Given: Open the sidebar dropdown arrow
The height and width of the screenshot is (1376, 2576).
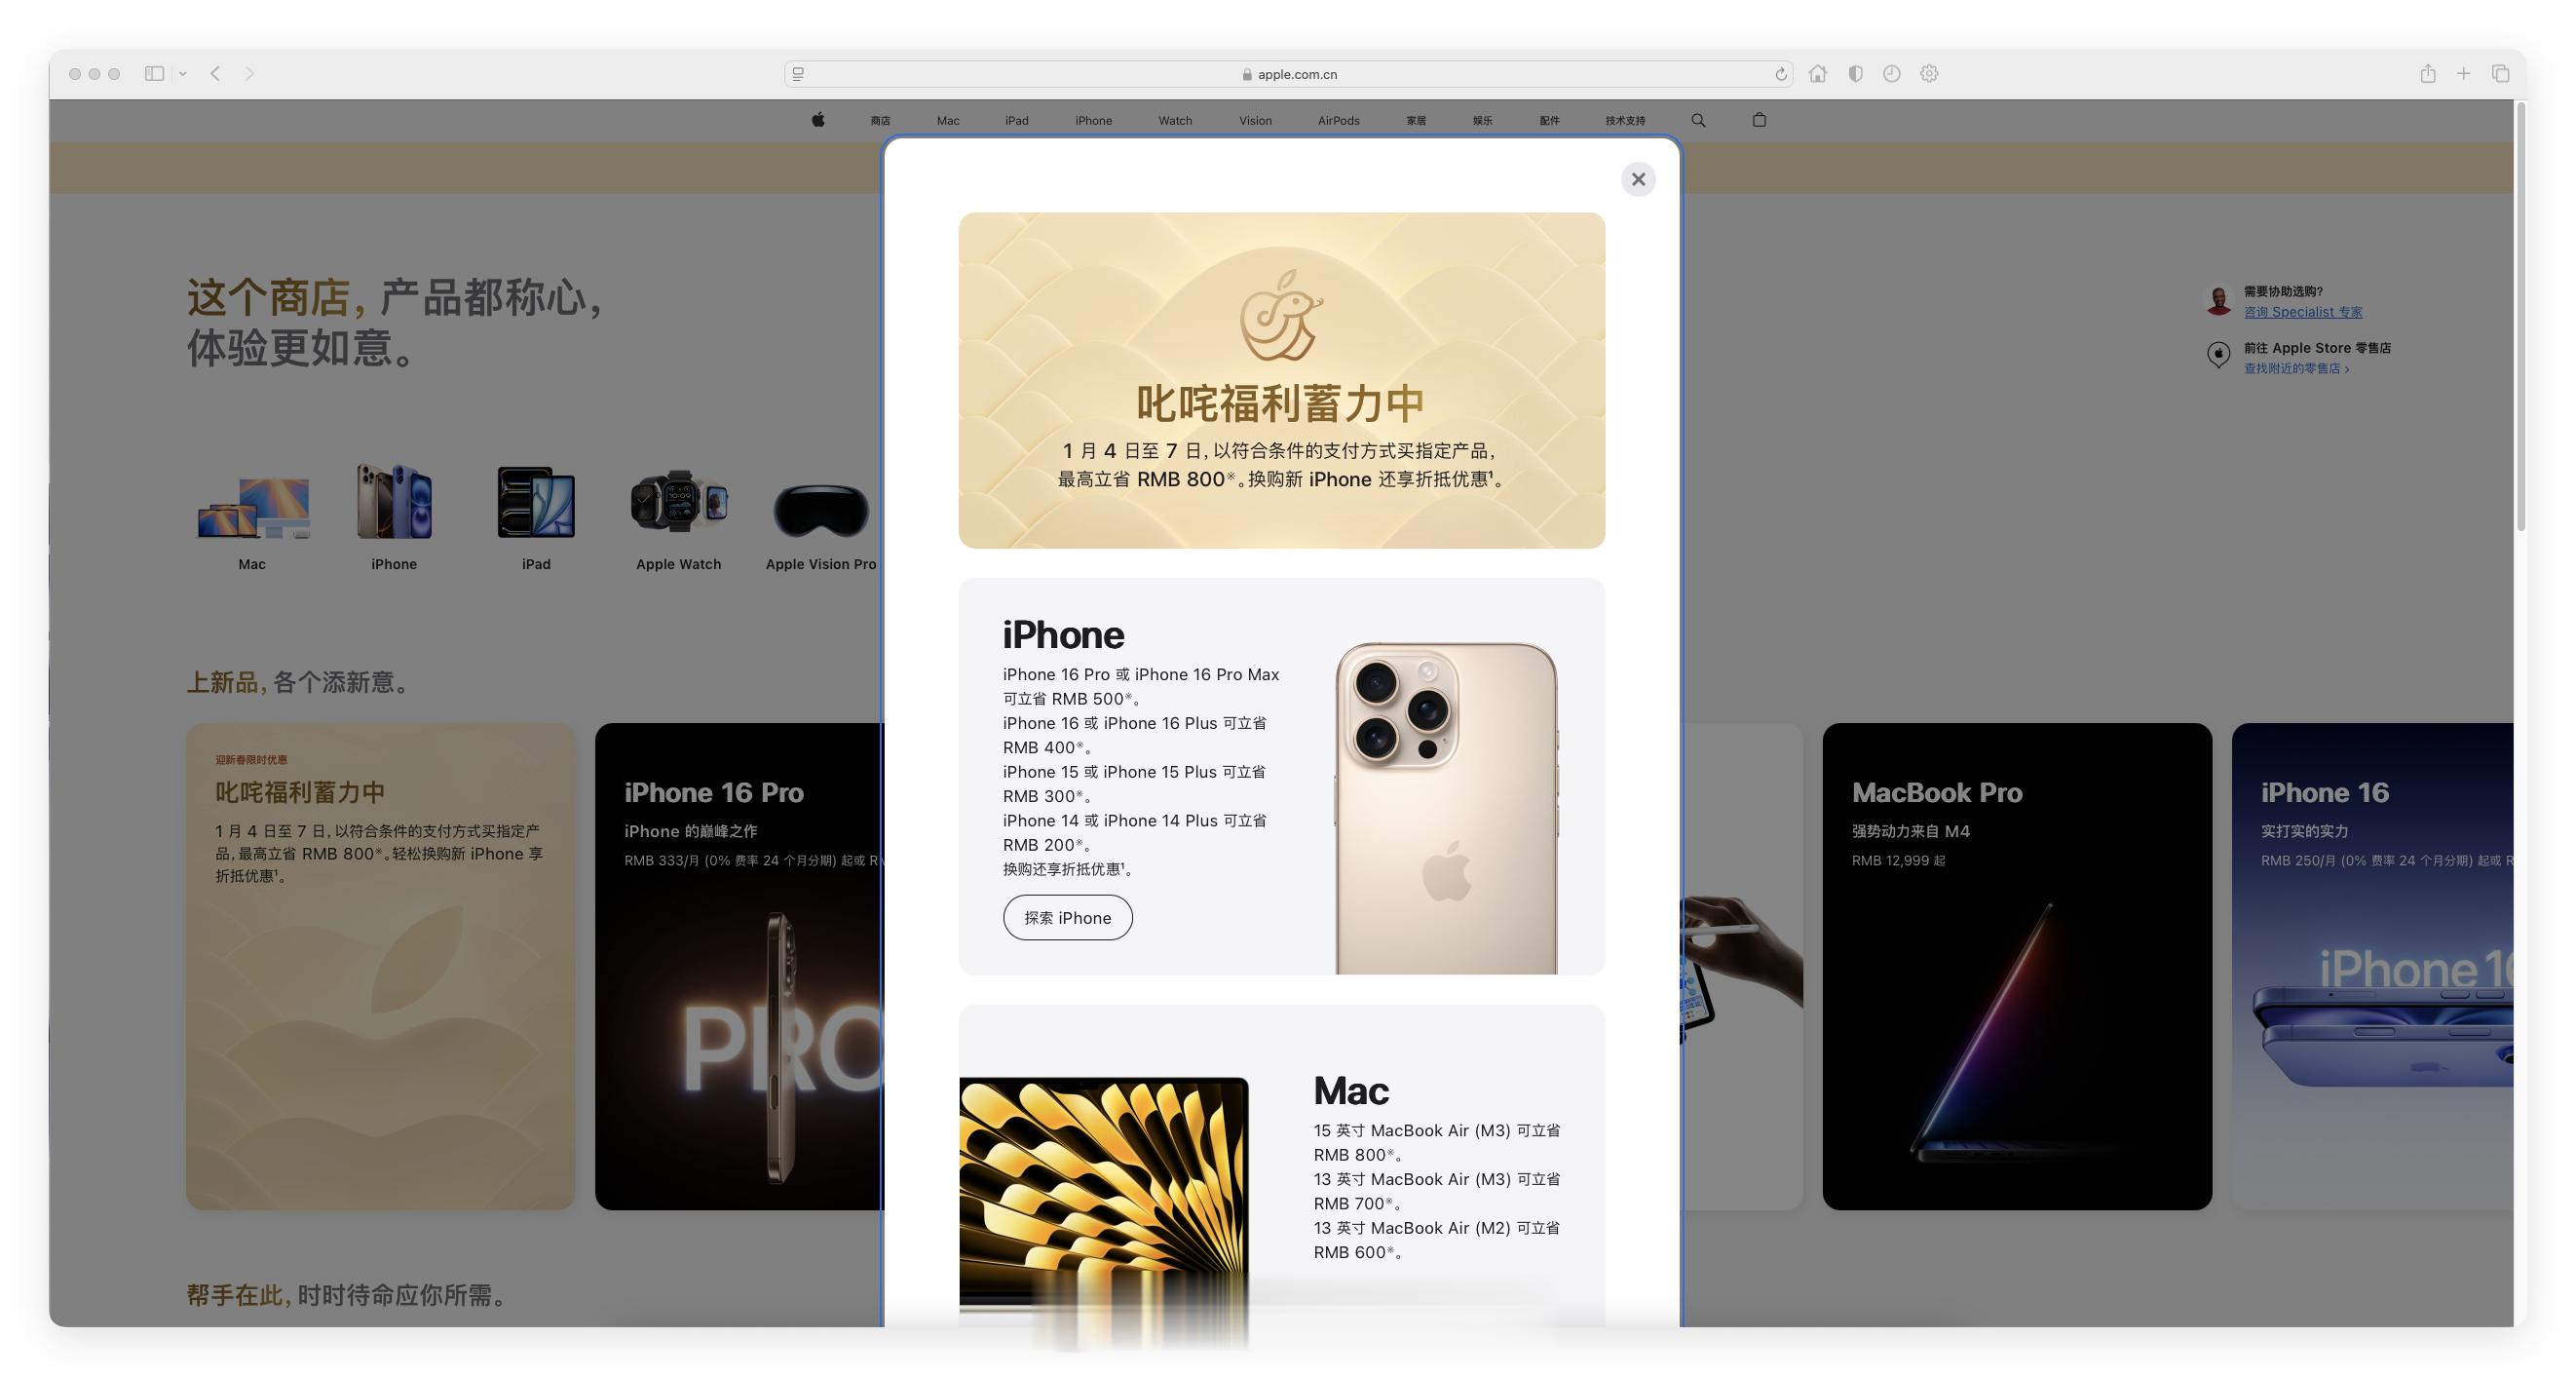Looking at the screenshot, I should point(182,73).
